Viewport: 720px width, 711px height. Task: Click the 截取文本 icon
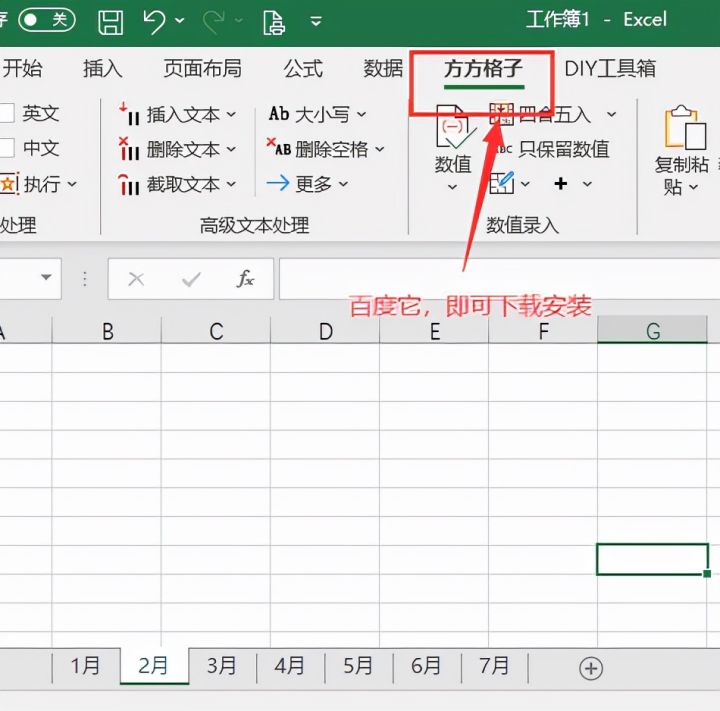pos(129,185)
